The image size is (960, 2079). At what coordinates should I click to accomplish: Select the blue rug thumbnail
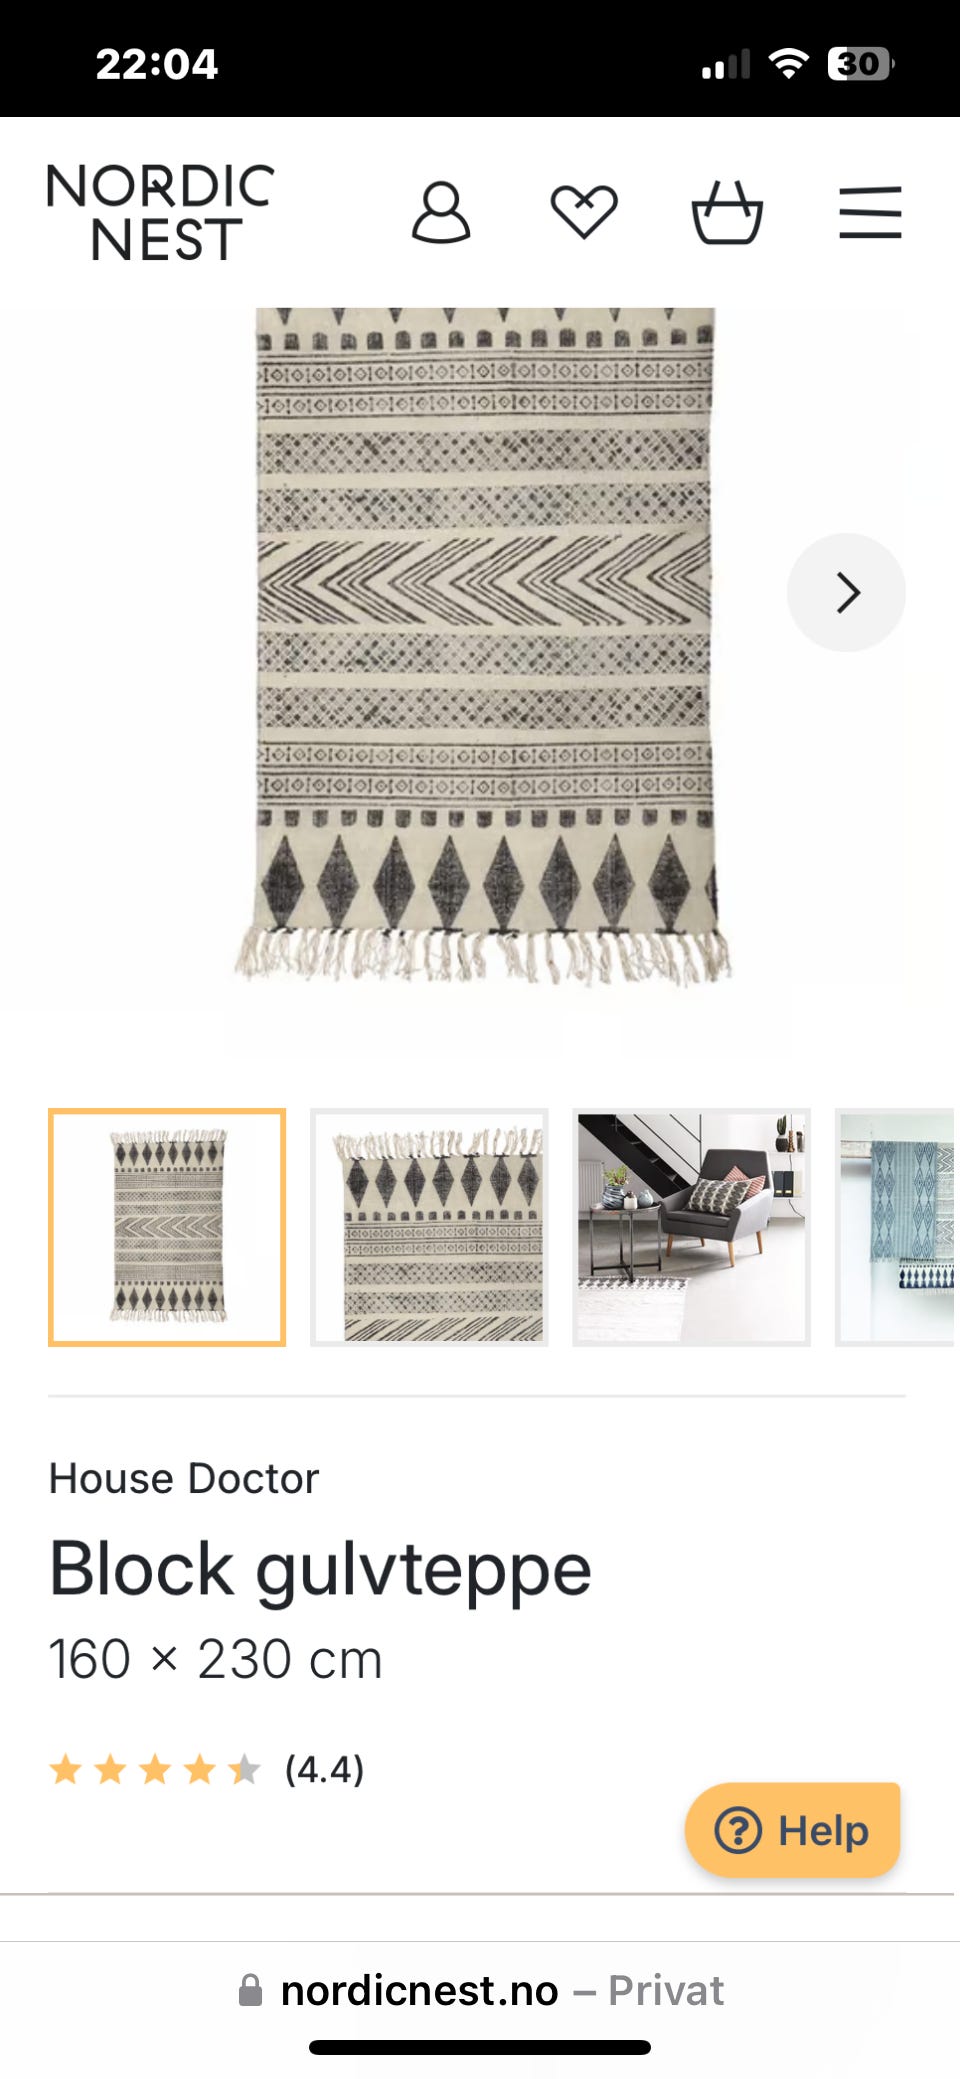tap(895, 1227)
